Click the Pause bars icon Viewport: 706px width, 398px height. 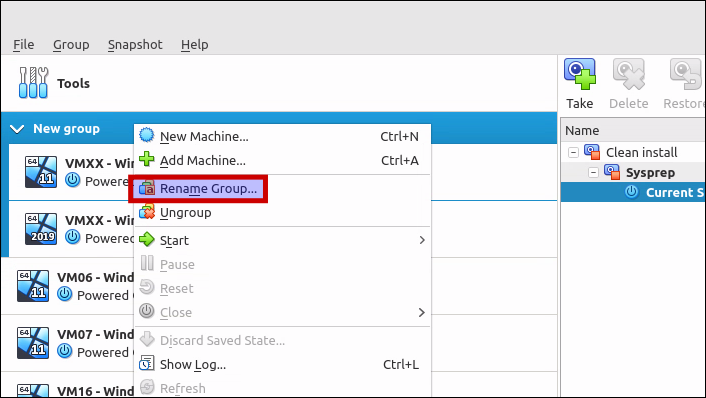tap(147, 263)
